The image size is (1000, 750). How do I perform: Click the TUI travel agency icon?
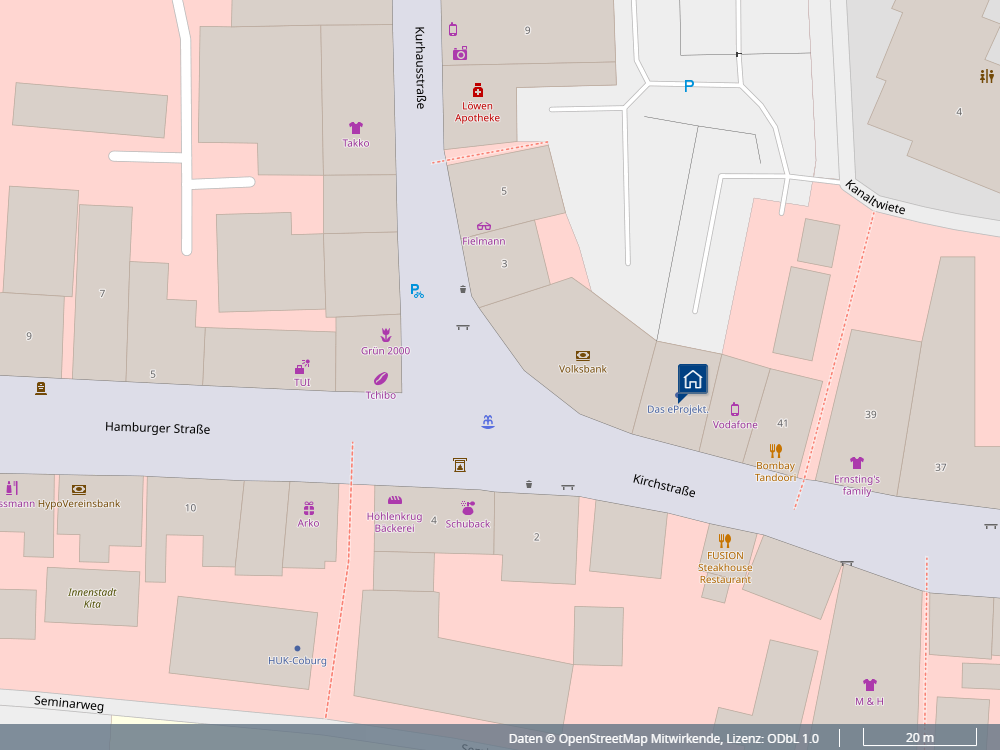coord(302,367)
